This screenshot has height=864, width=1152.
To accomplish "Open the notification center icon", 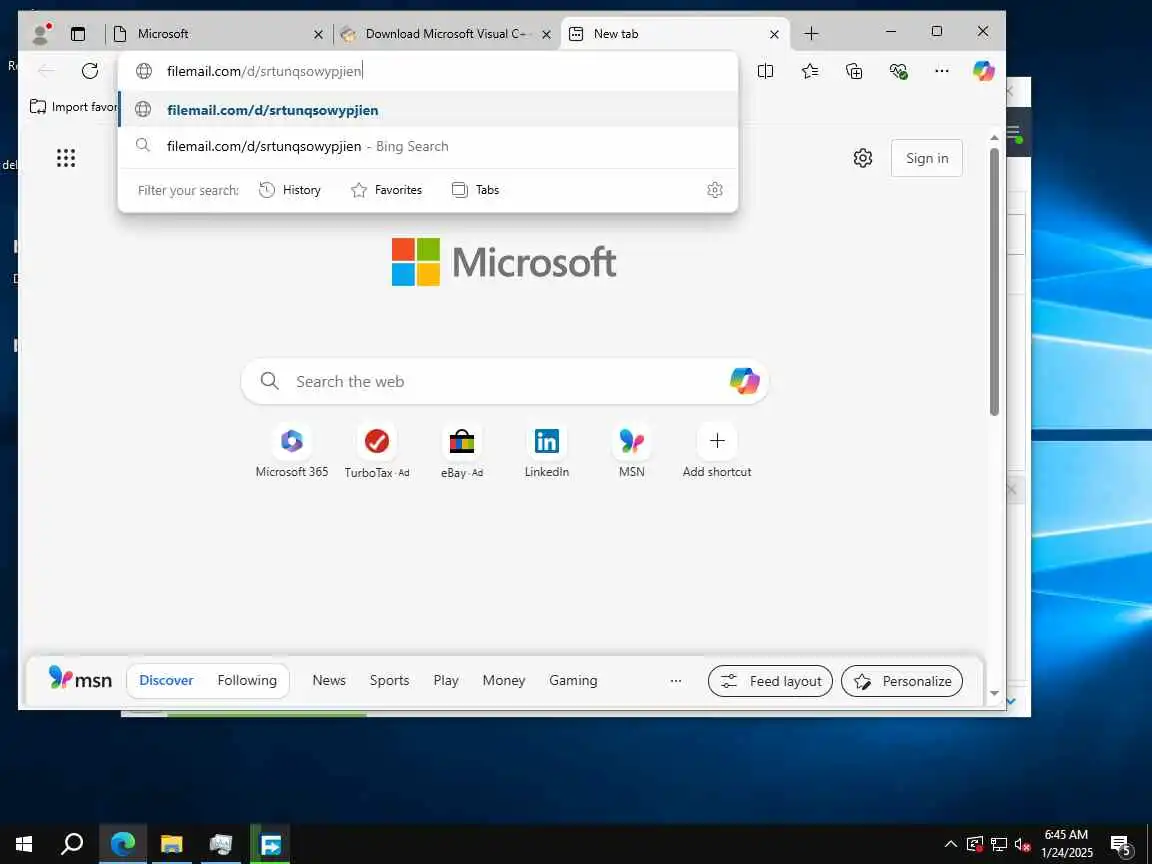I will point(1120,845).
